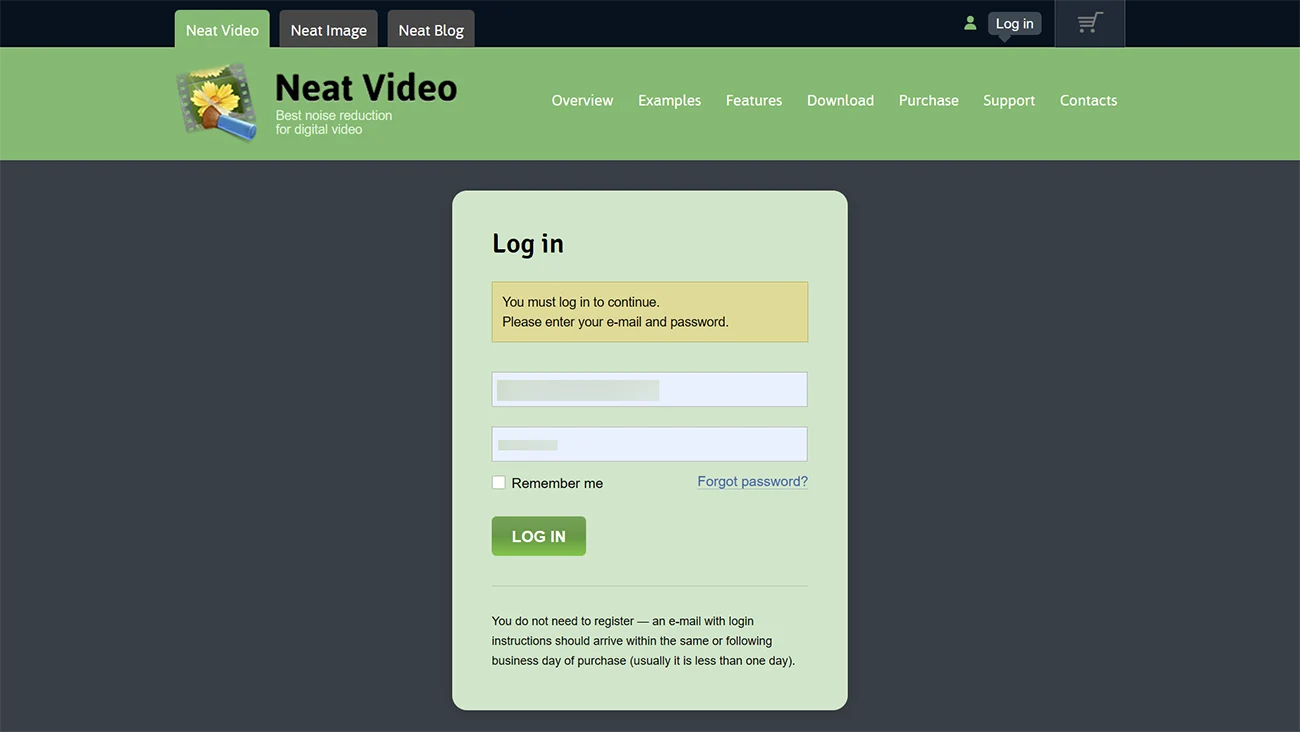This screenshot has width=1300, height=732.
Task: Focus the e-mail input field
Action: tap(649, 389)
